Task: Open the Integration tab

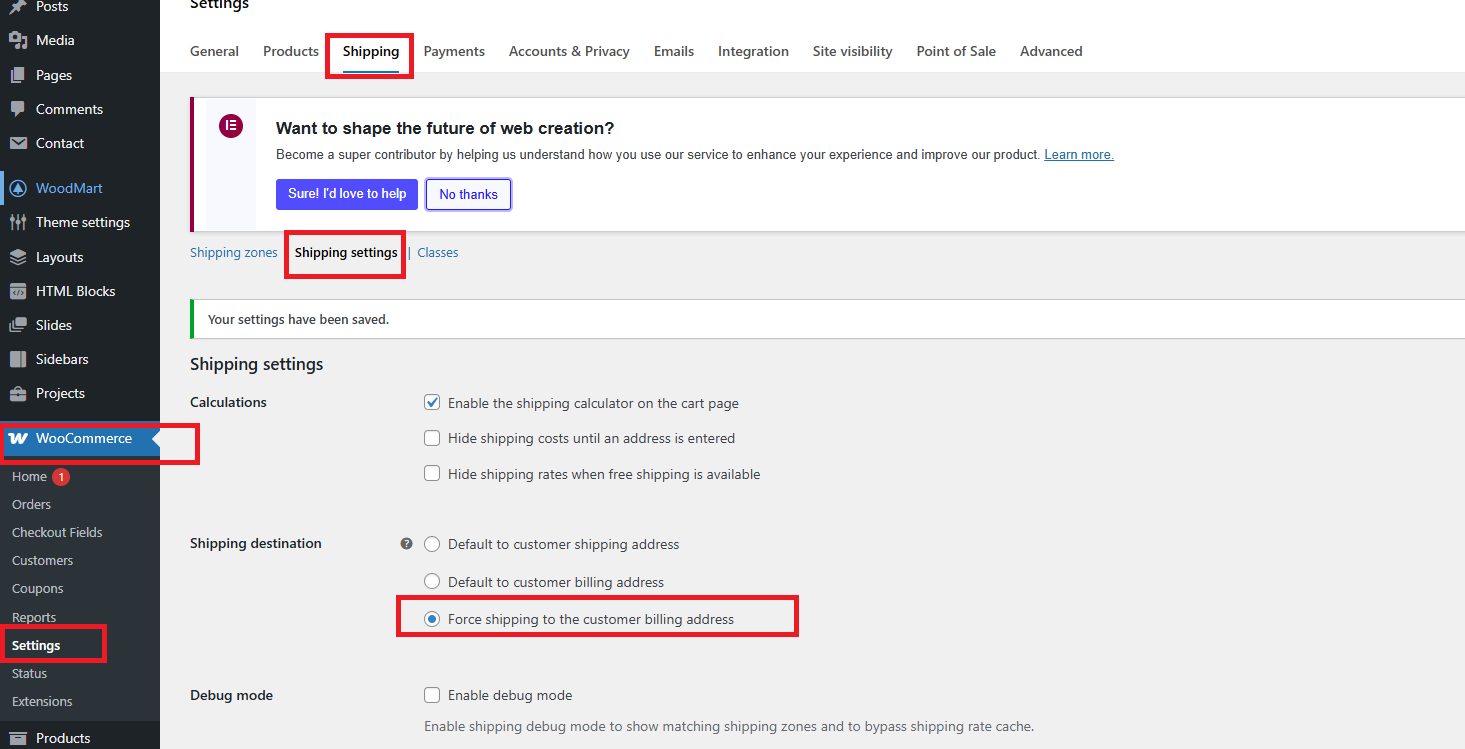Action: click(x=753, y=51)
